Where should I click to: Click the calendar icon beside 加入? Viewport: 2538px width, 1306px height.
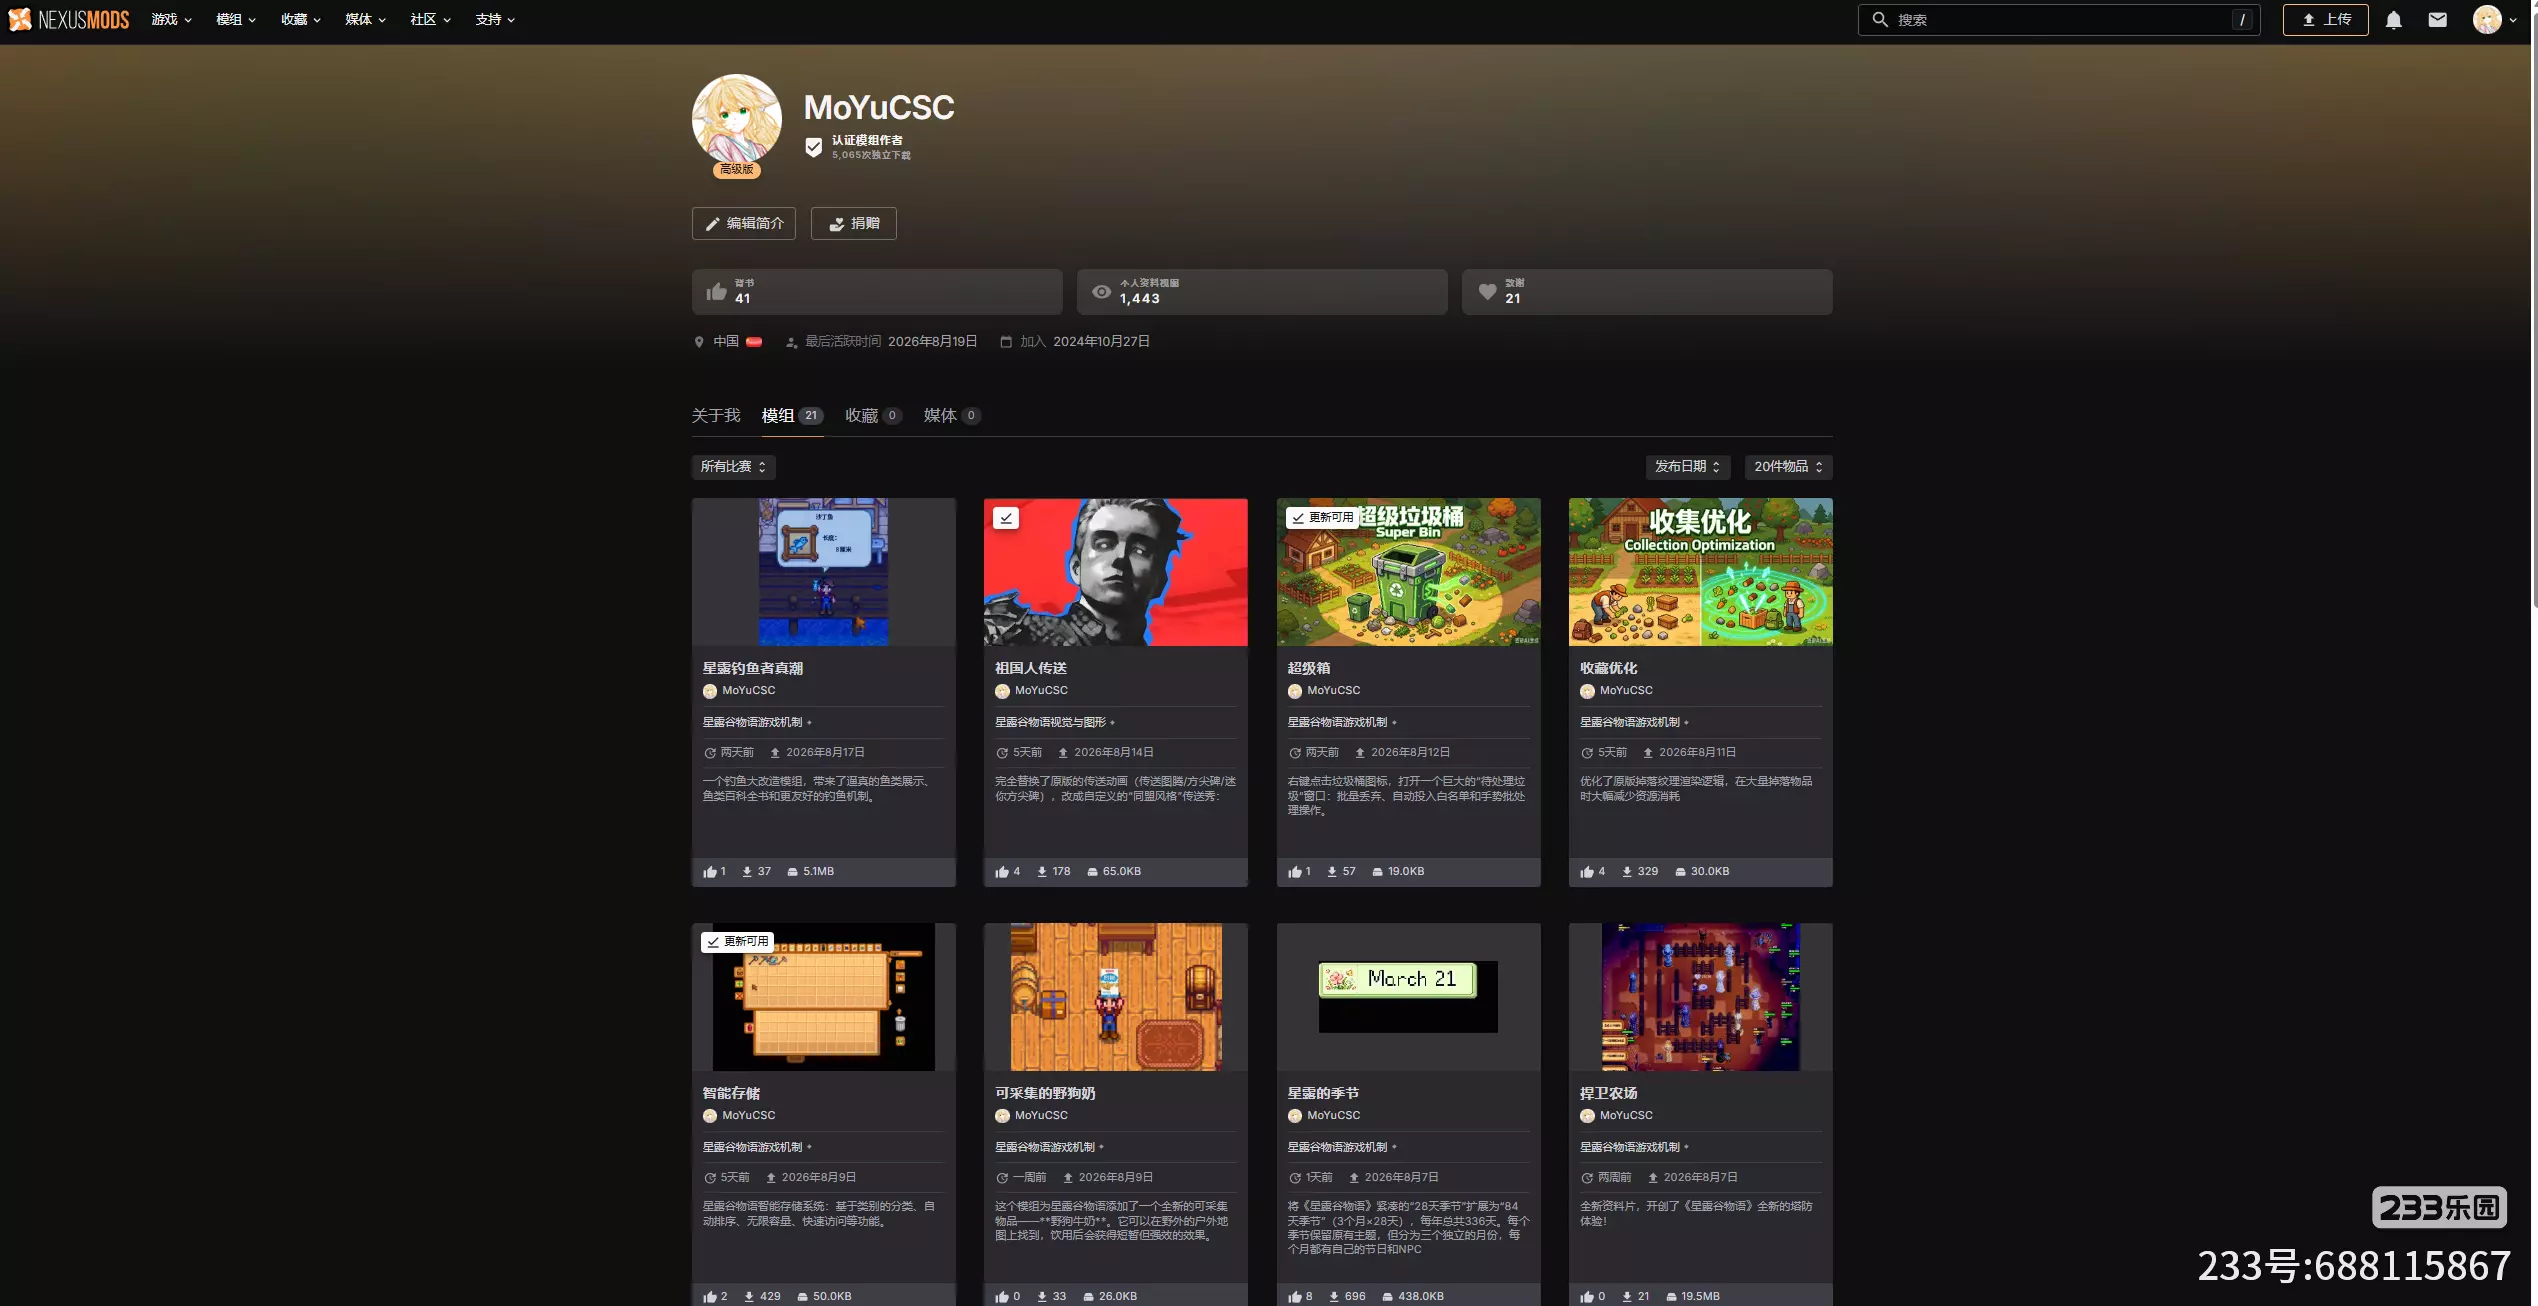click(x=1006, y=342)
